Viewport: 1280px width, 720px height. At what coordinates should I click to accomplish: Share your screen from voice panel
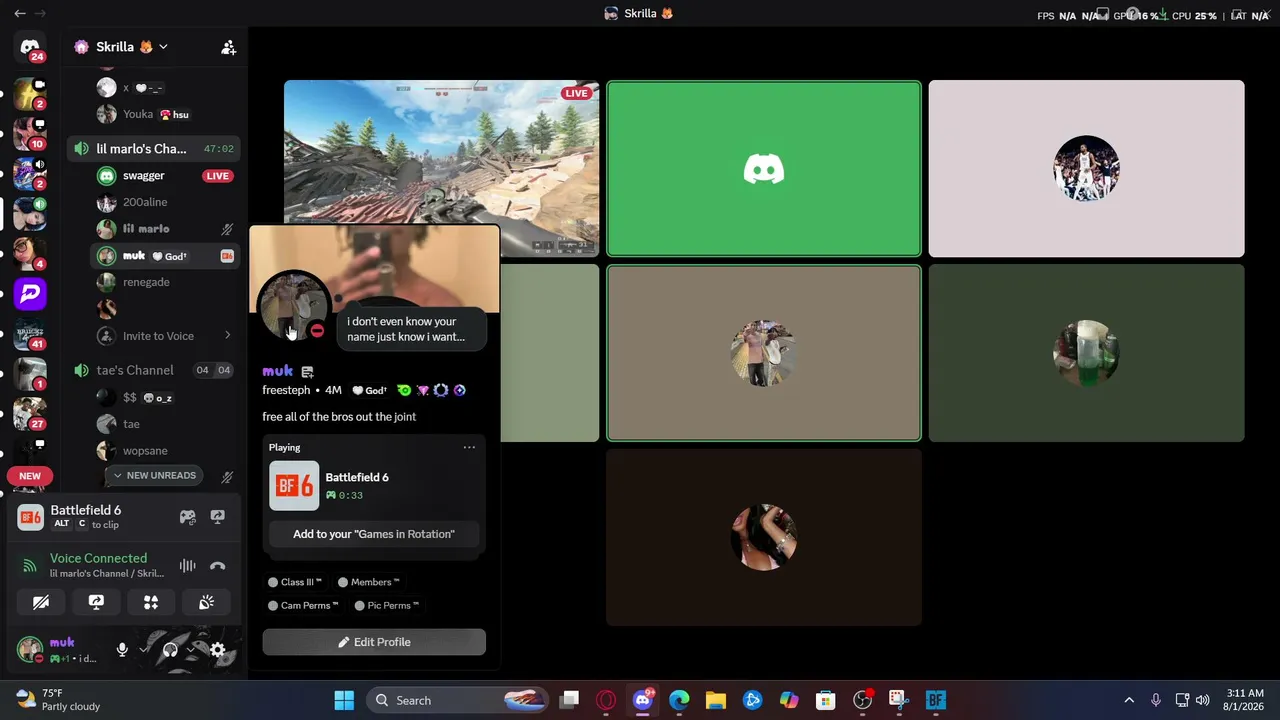pos(96,602)
